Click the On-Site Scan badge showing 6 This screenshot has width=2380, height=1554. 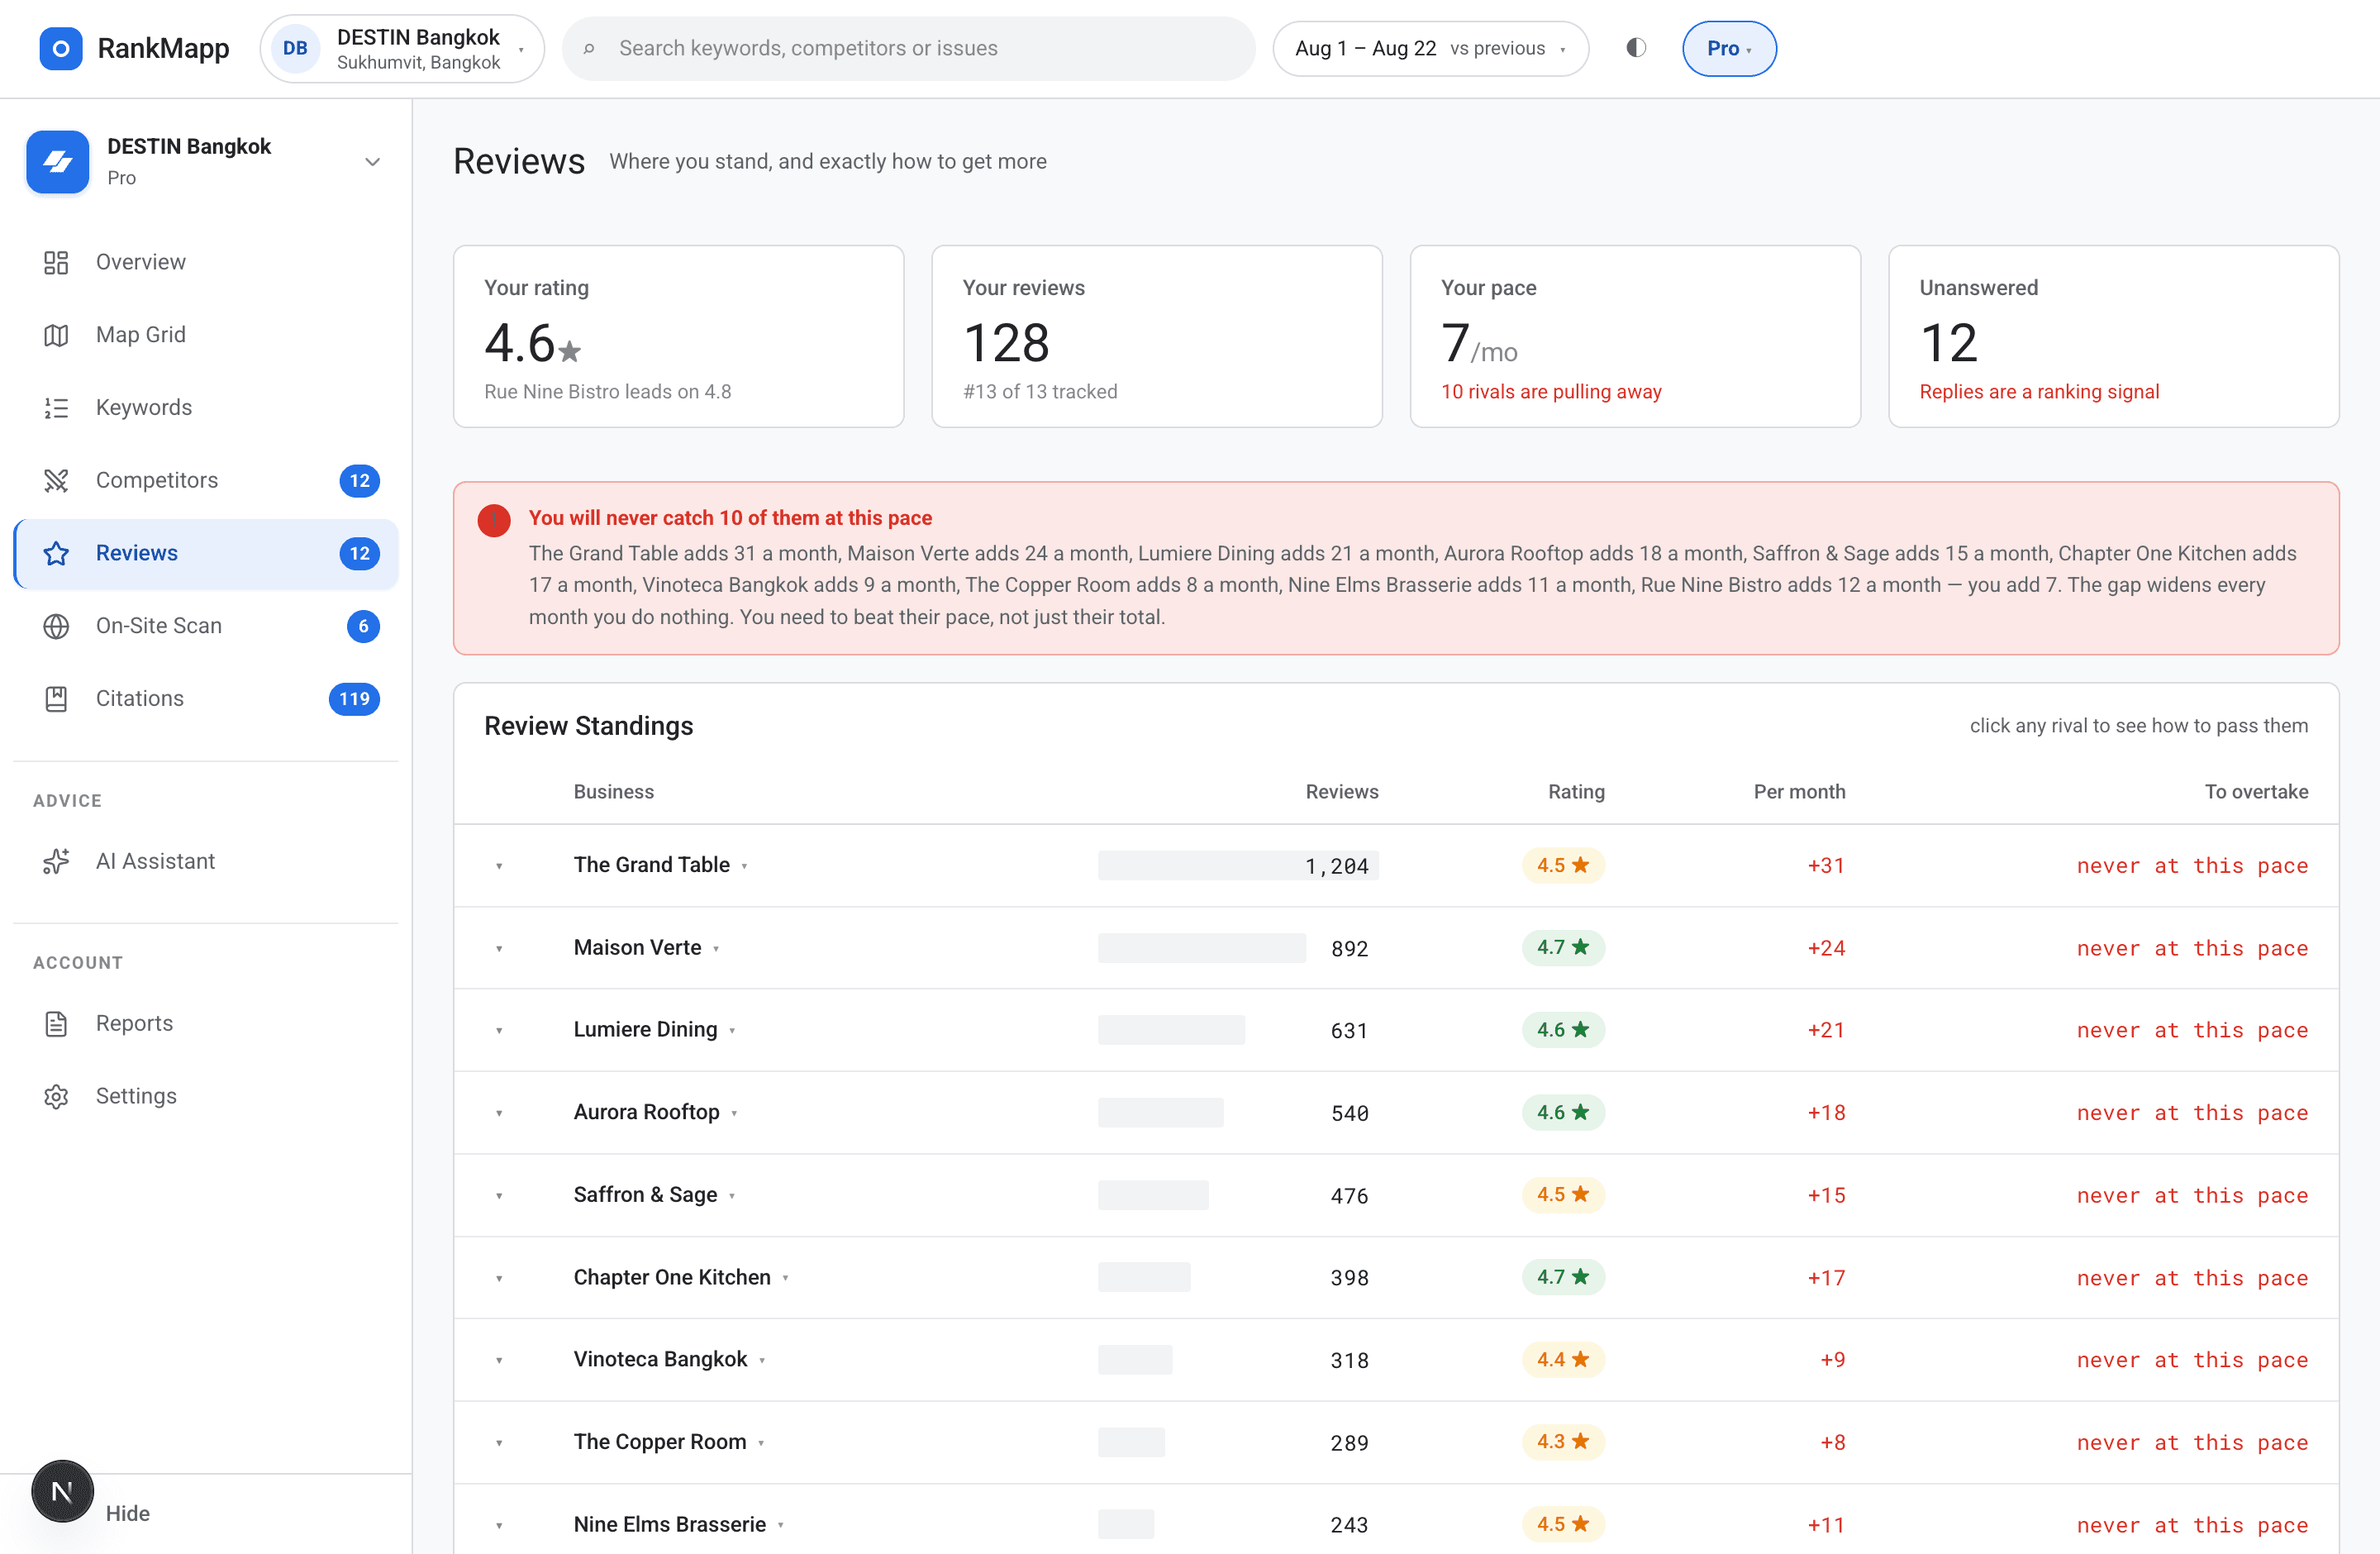pos(363,626)
